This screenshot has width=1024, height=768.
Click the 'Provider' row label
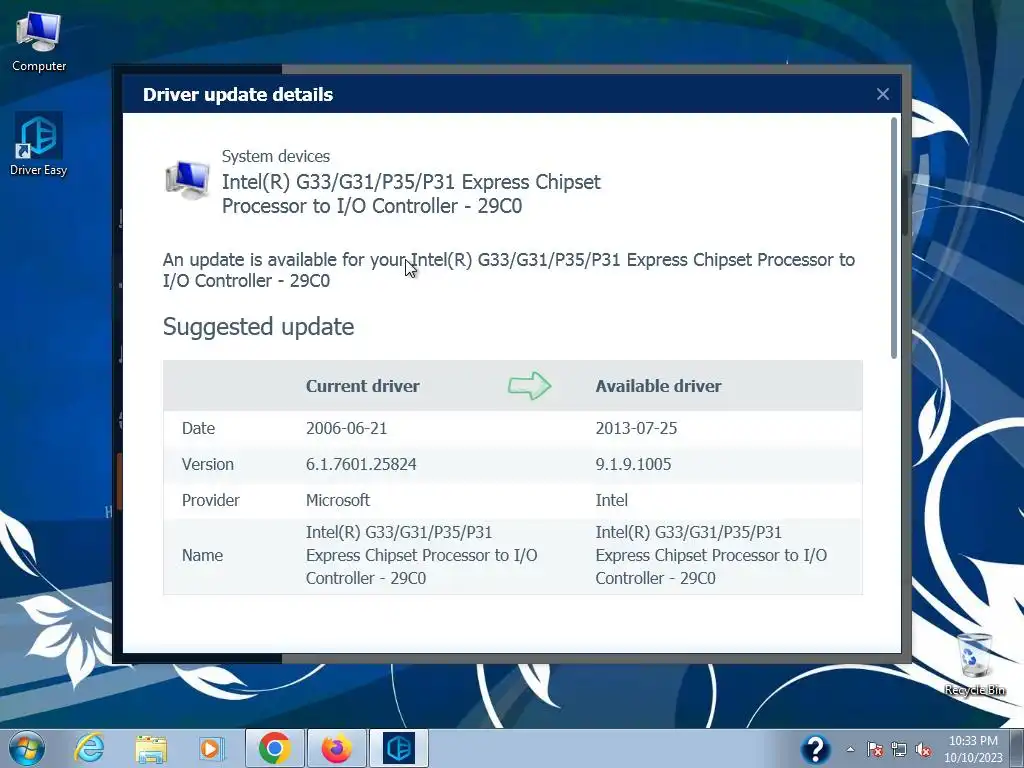[x=210, y=500]
